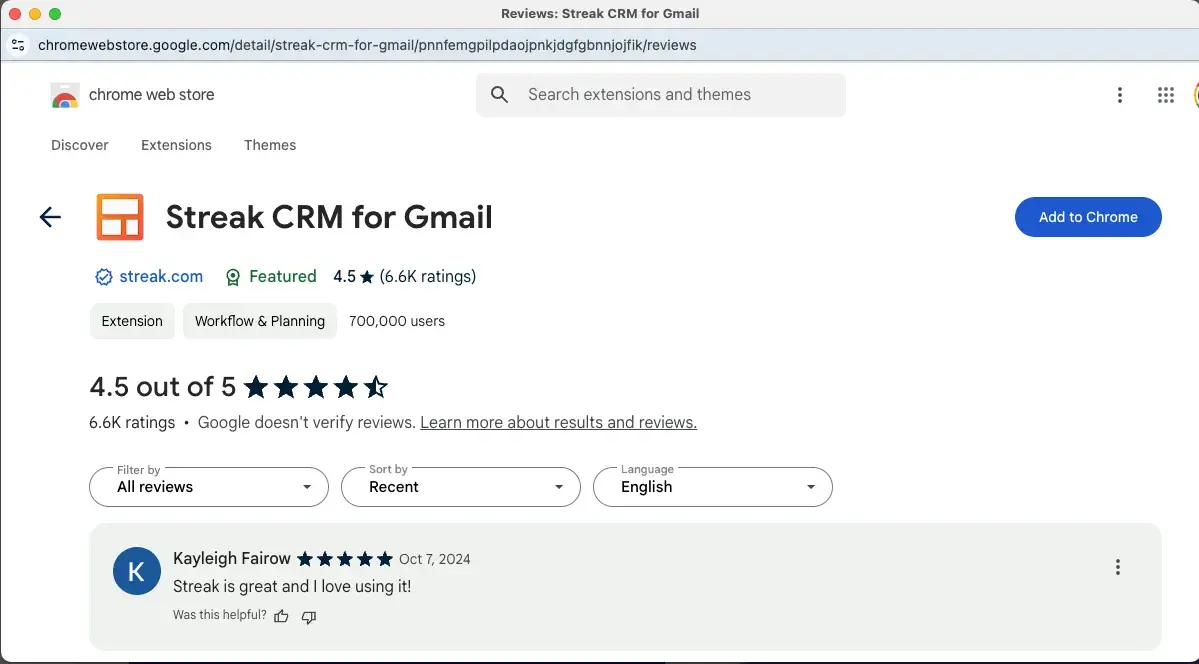Open the three-dot header menu
This screenshot has width=1199, height=664.
[x=1119, y=95]
